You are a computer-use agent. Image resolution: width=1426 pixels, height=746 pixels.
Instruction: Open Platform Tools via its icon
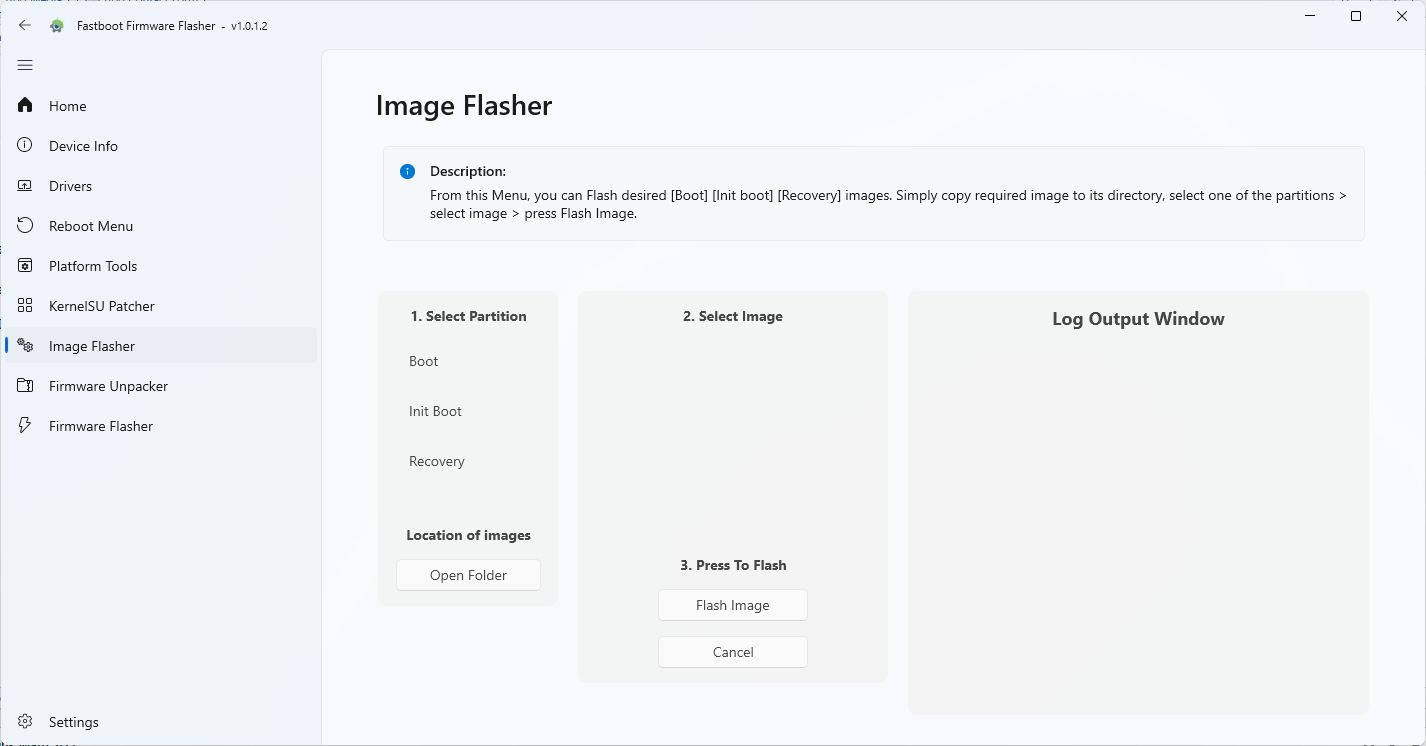point(25,265)
